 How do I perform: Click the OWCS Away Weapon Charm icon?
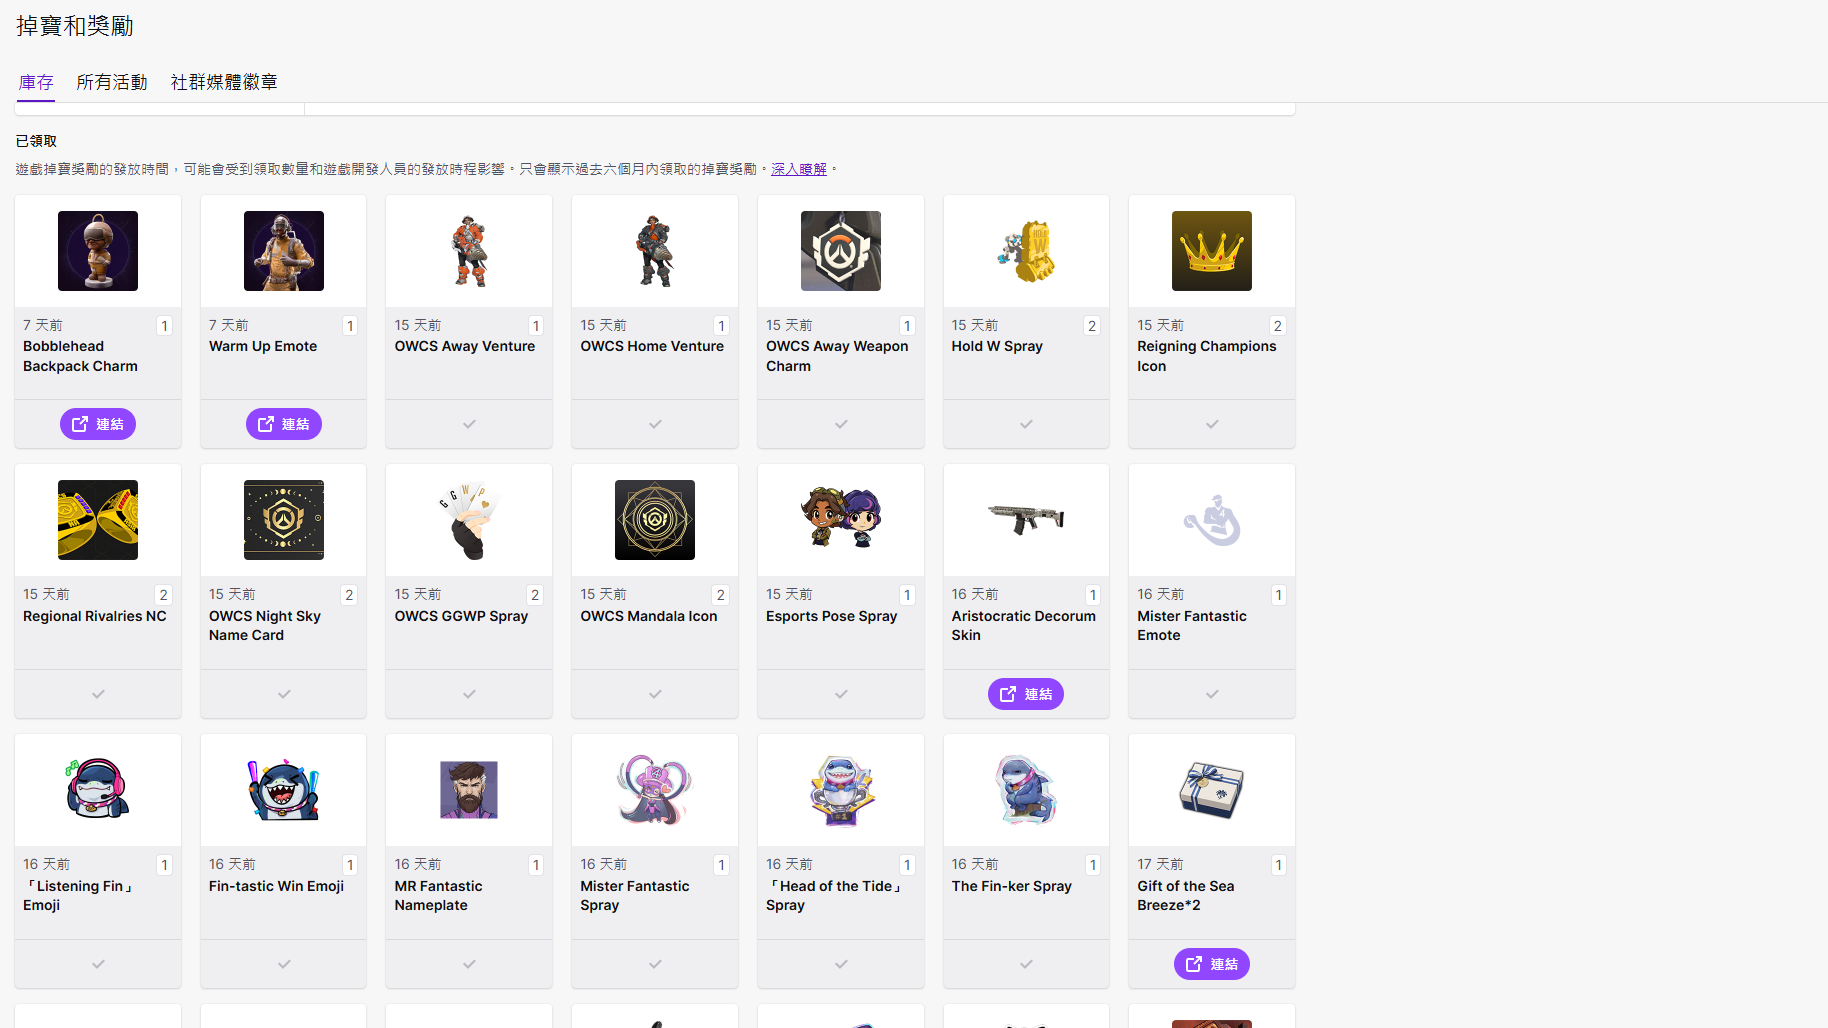(x=840, y=251)
